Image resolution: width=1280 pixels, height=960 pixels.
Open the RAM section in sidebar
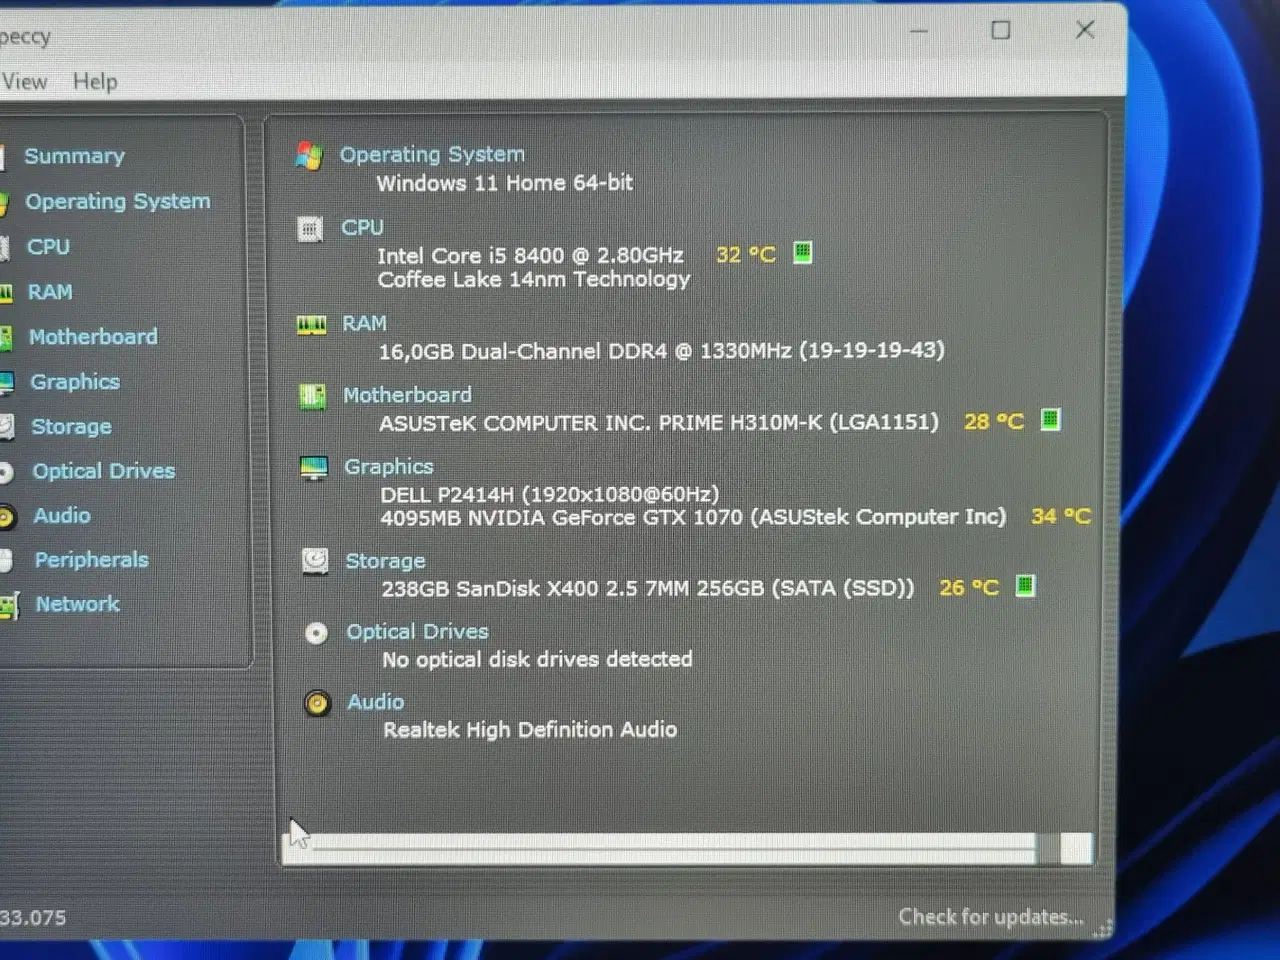pos(50,292)
